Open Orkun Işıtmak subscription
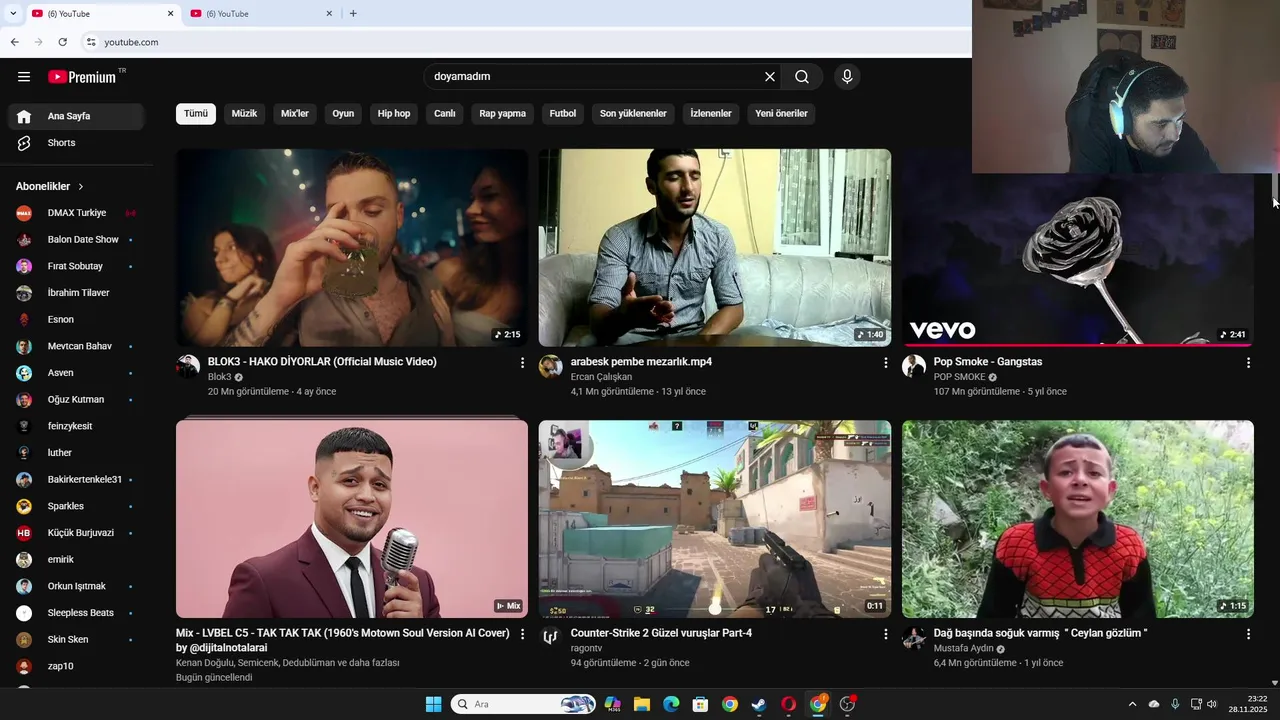The image size is (1280, 720). (76, 586)
